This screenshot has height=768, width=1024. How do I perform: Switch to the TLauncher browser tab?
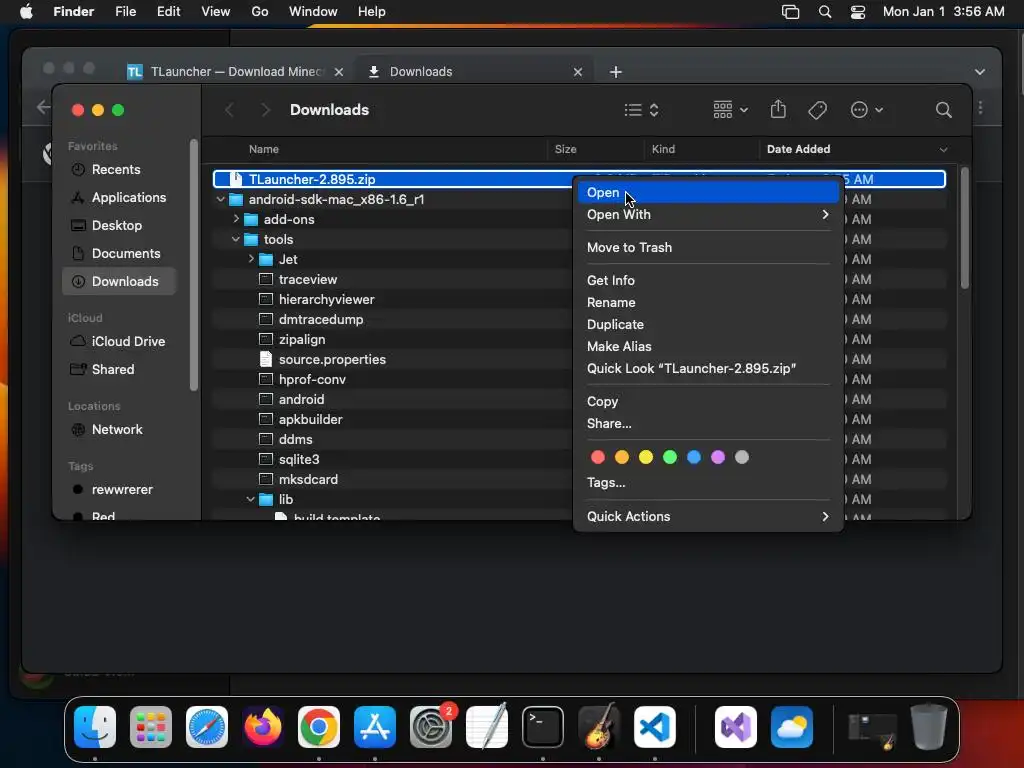click(x=236, y=72)
